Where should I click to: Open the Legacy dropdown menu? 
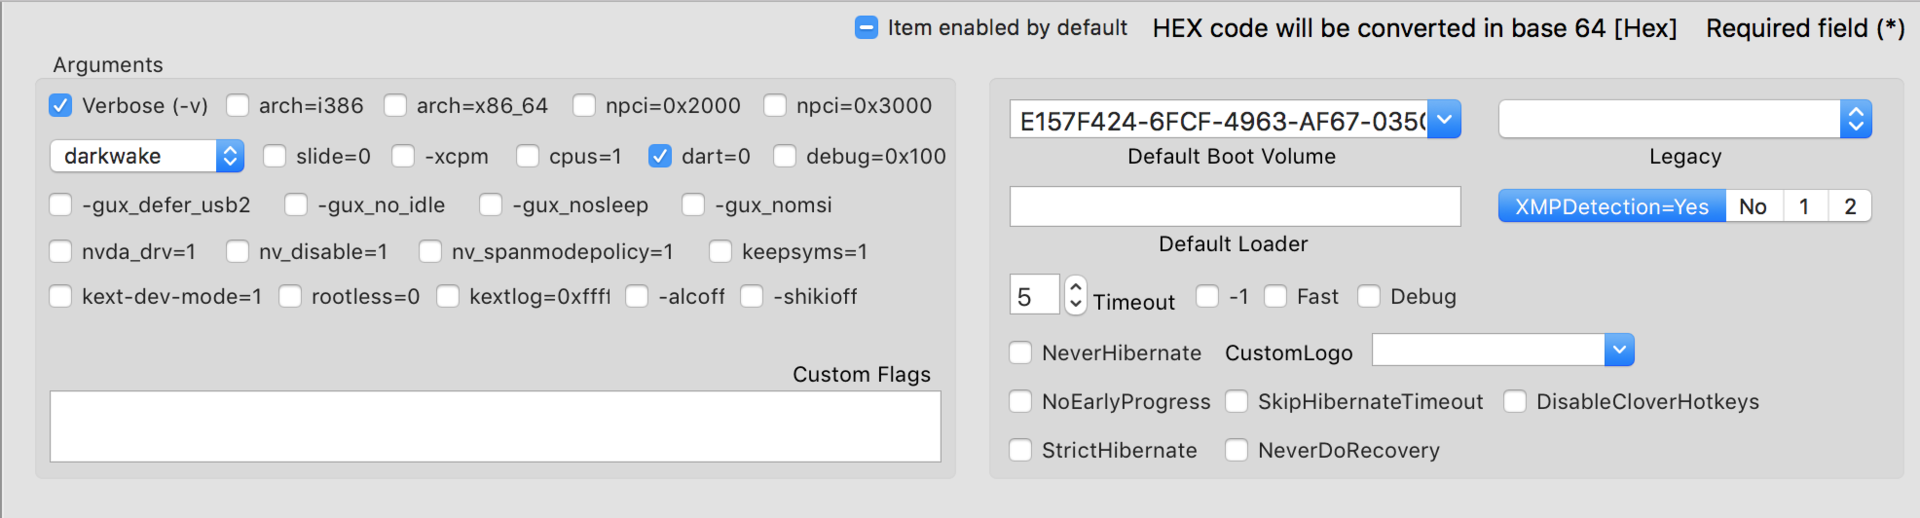1855,120
